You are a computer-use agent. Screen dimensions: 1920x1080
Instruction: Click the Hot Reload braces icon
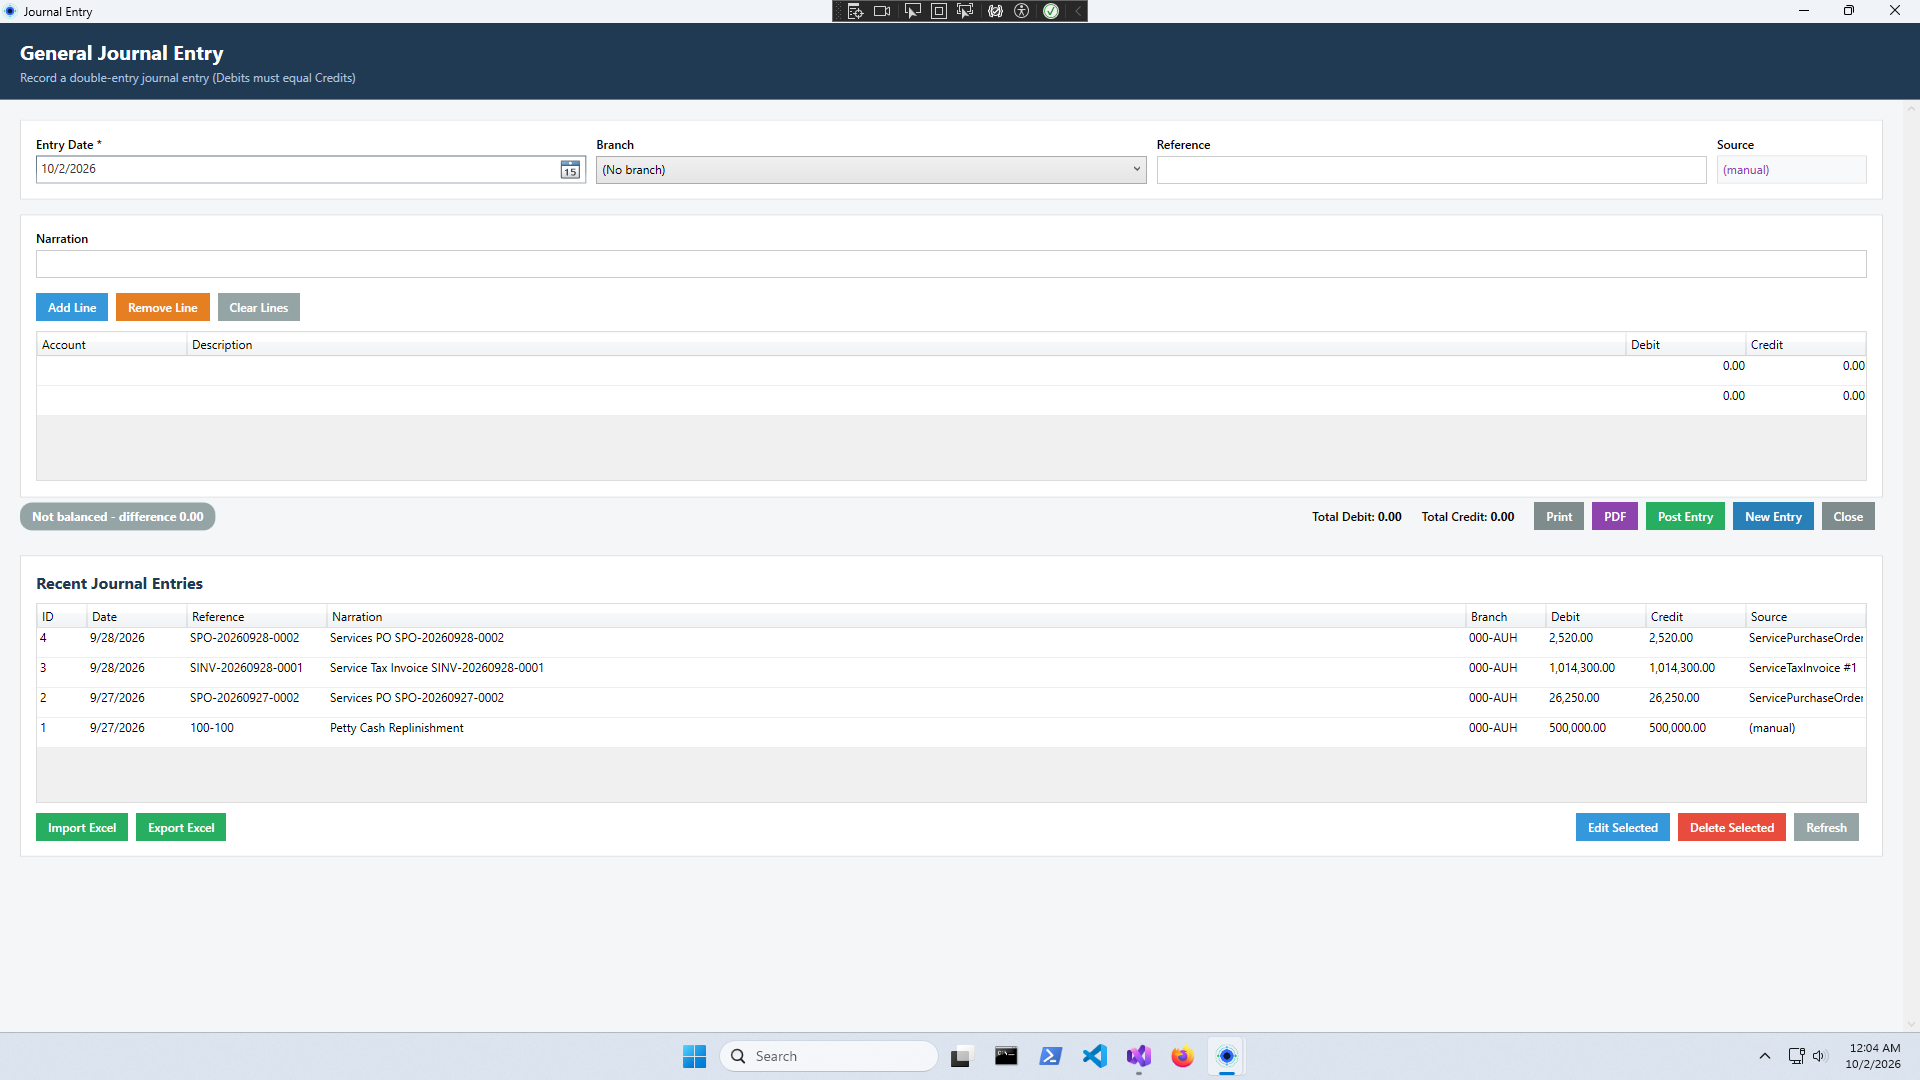pyautogui.click(x=995, y=11)
